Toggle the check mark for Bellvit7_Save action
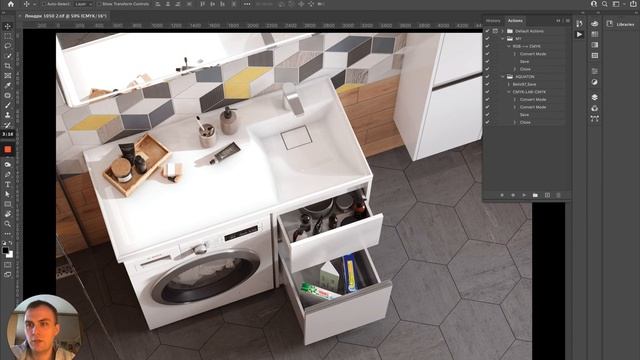Image resolution: width=640 pixels, height=360 pixels. pos(487,84)
